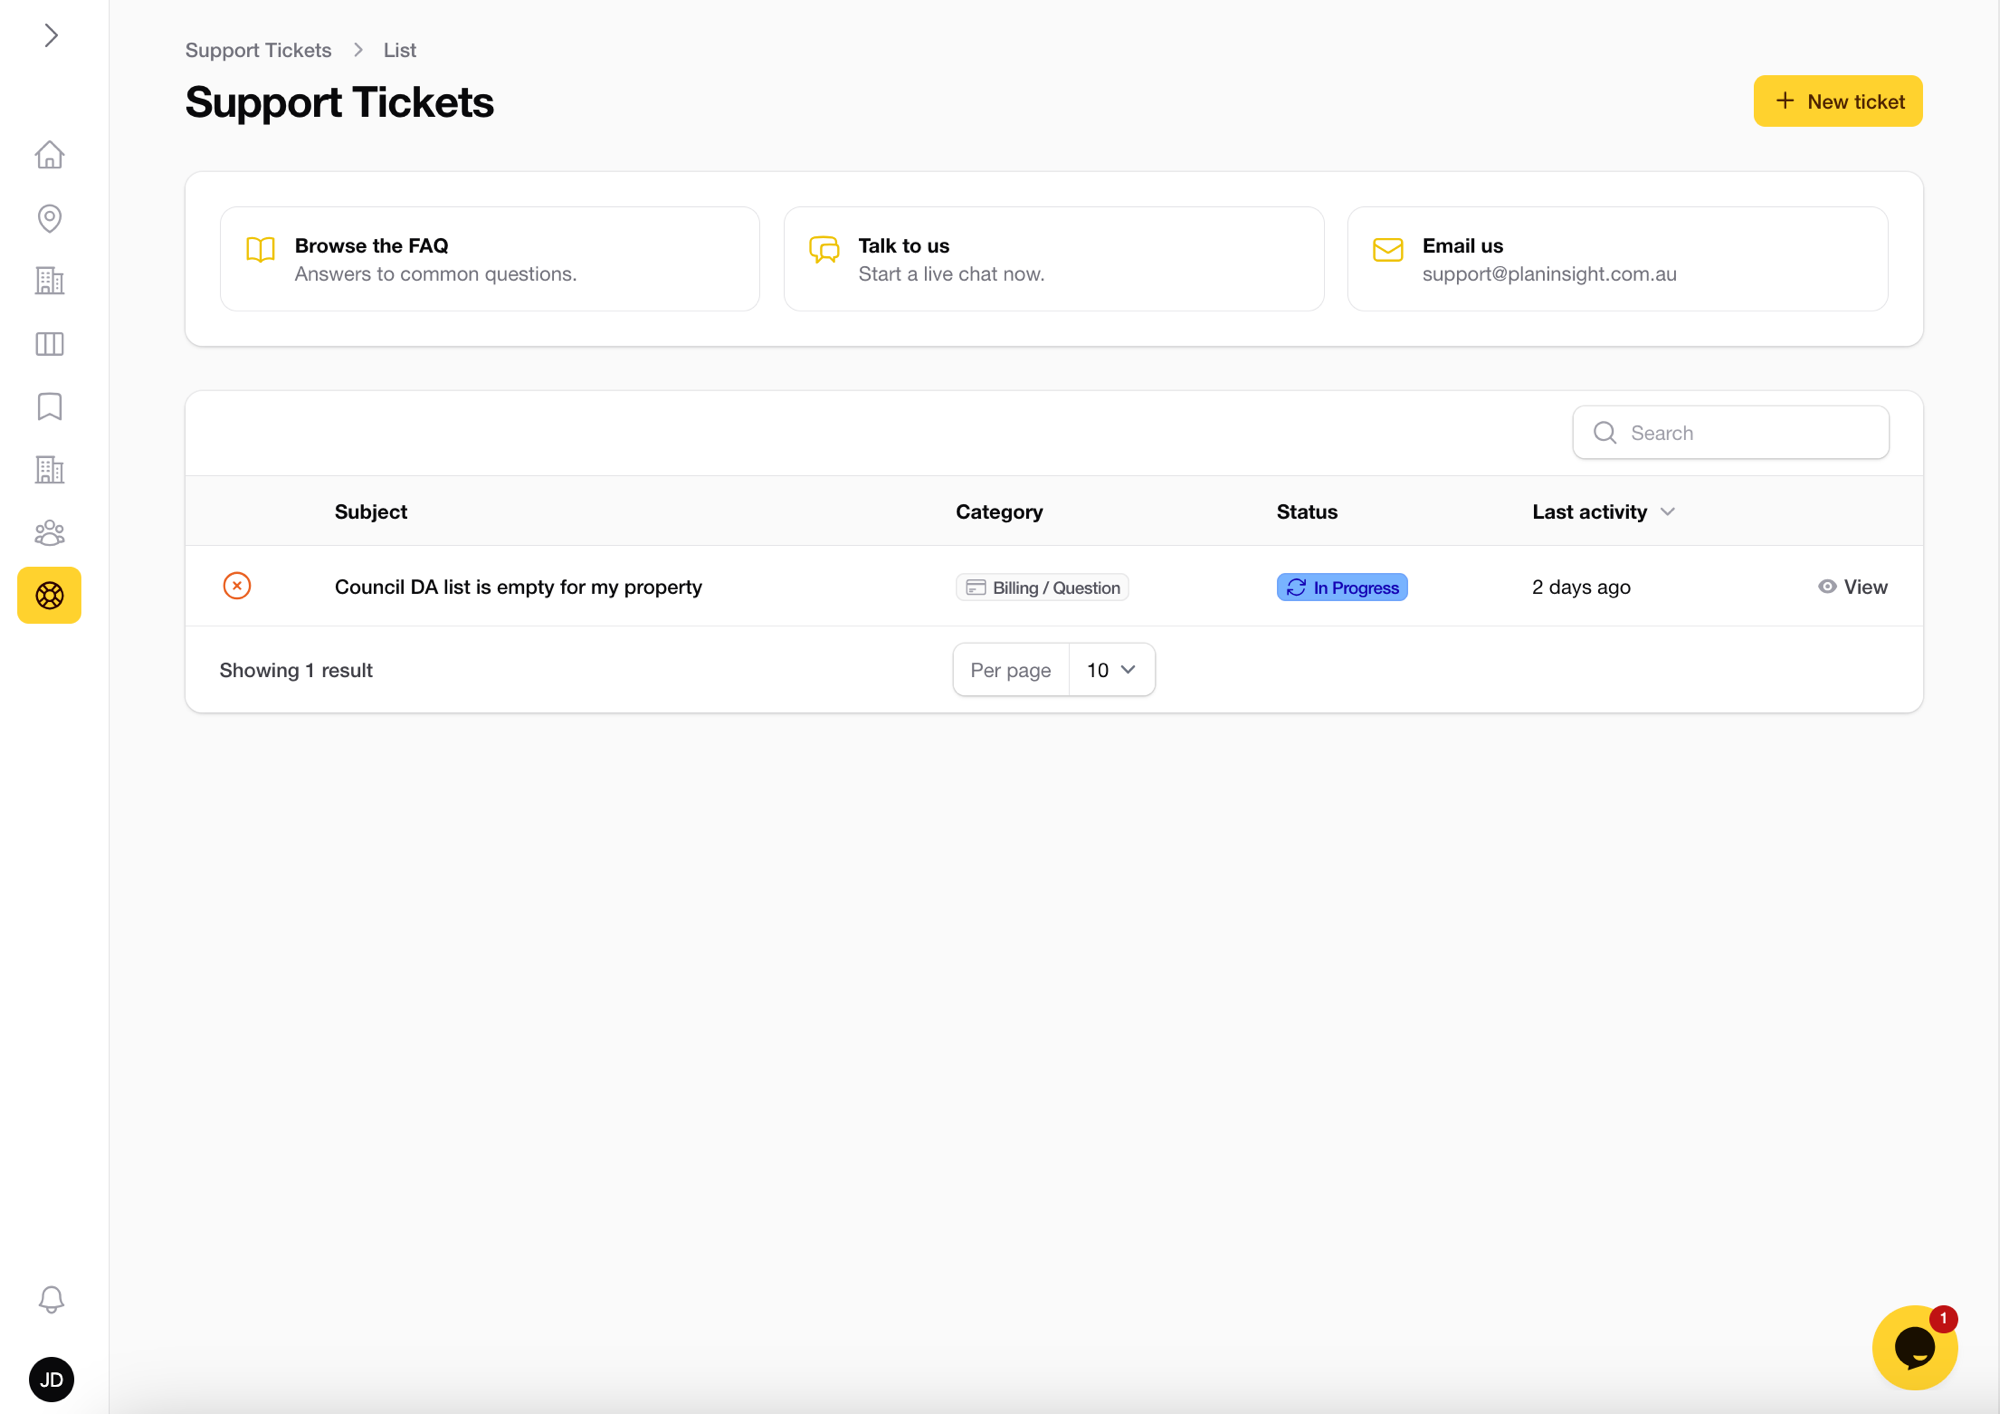Click the envelope icon in Email us
The height and width of the screenshot is (1414, 2000).
1388,250
